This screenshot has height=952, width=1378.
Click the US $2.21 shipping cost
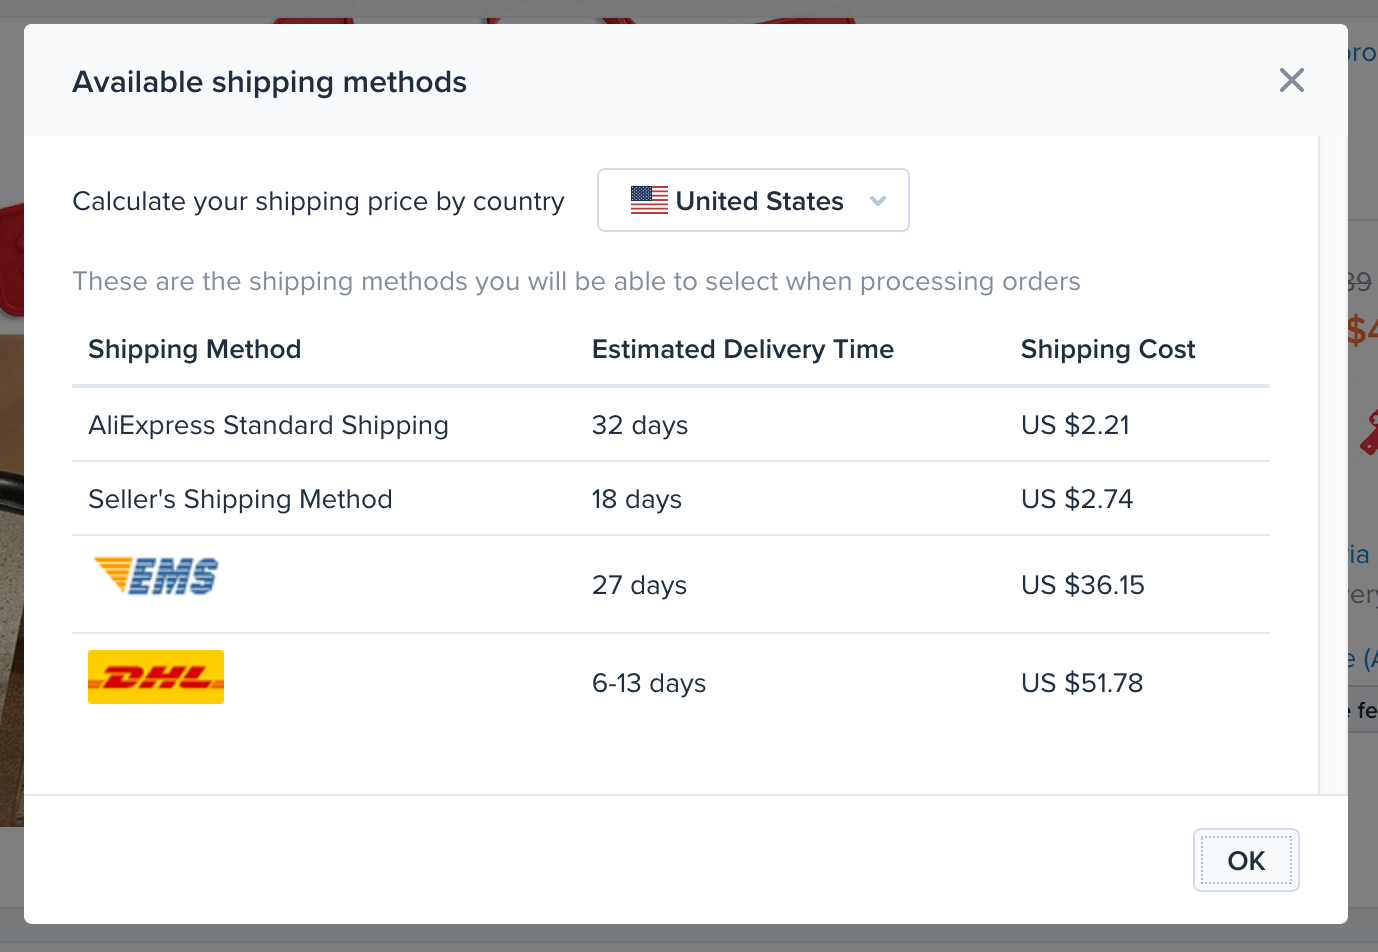[x=1075, y=425]
